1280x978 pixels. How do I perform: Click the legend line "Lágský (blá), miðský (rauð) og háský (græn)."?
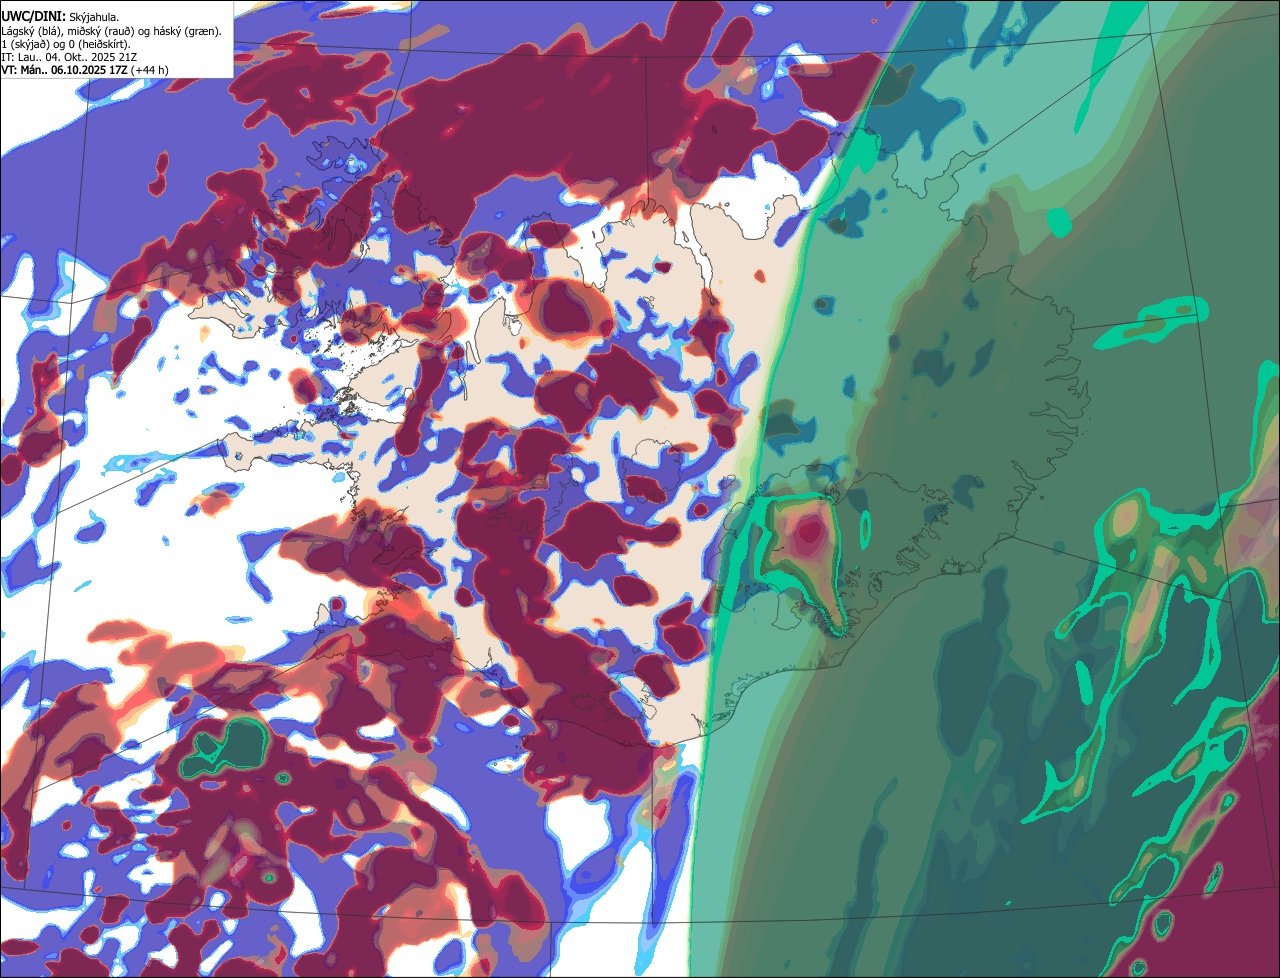111,31
